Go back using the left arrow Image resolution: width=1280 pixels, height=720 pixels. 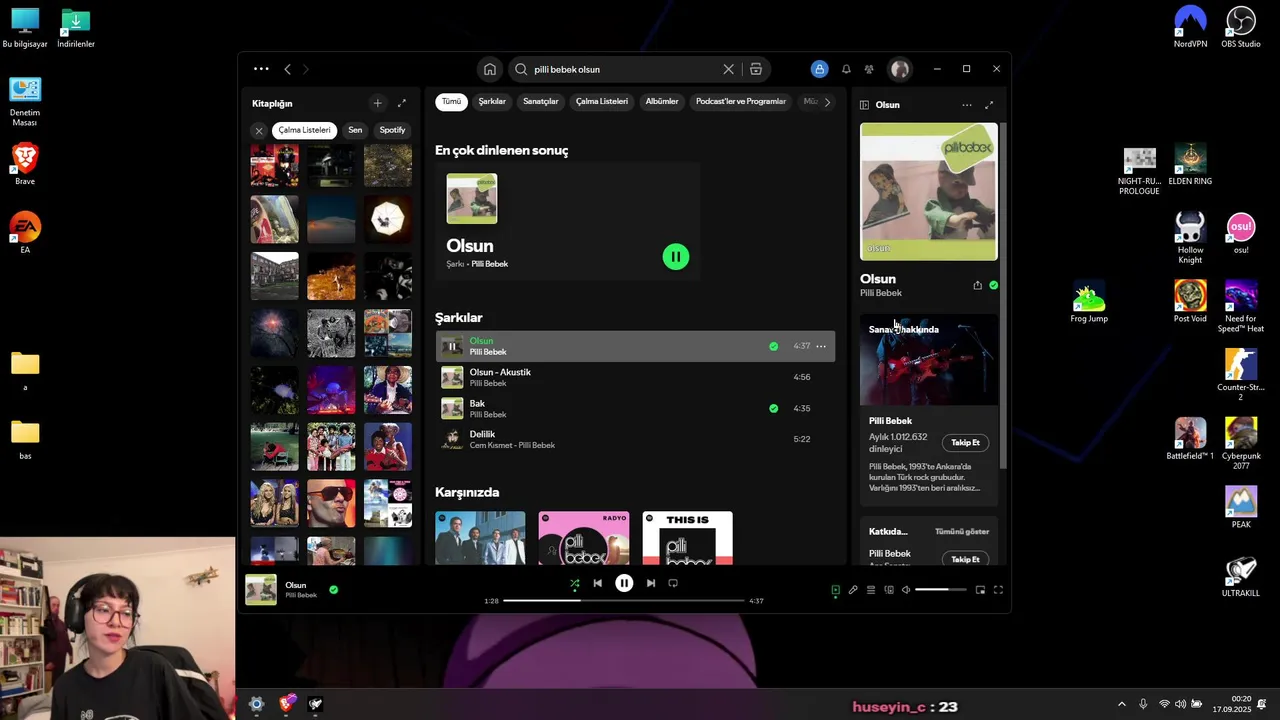click(287, 69)
